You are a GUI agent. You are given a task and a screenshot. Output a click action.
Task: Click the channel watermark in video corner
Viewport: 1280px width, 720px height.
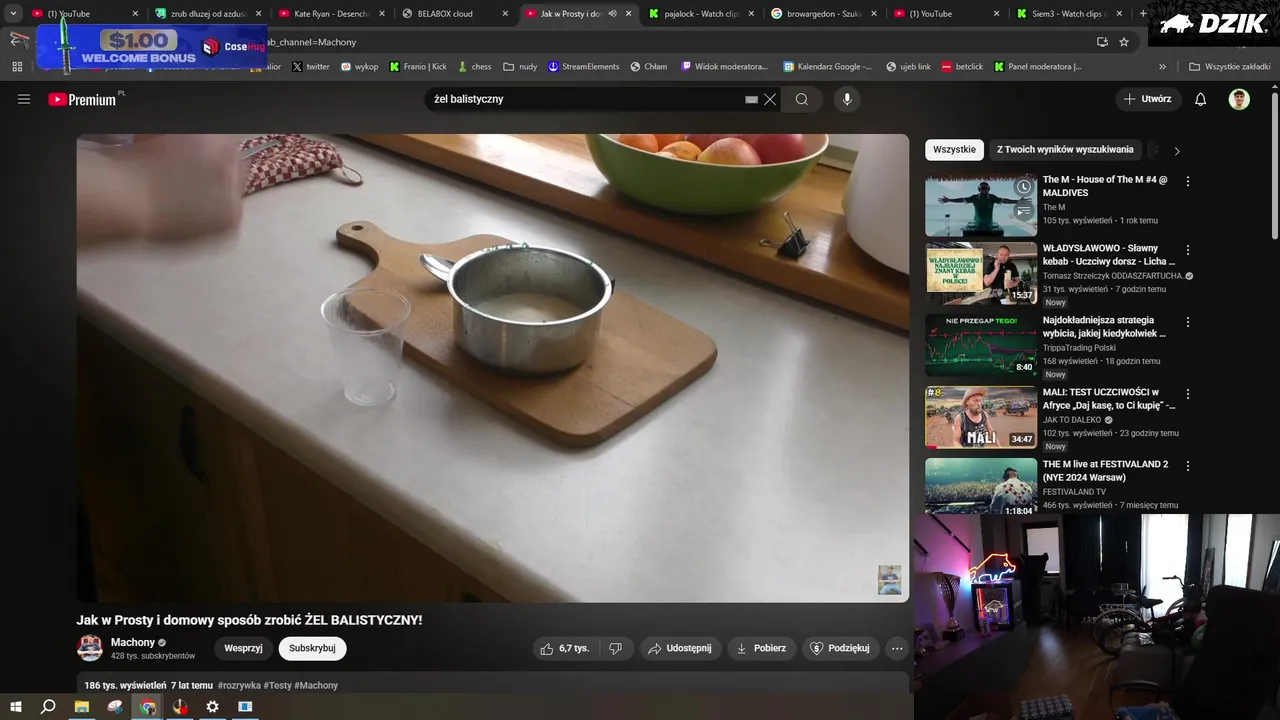pyautogui.click(x=889, y=580)
